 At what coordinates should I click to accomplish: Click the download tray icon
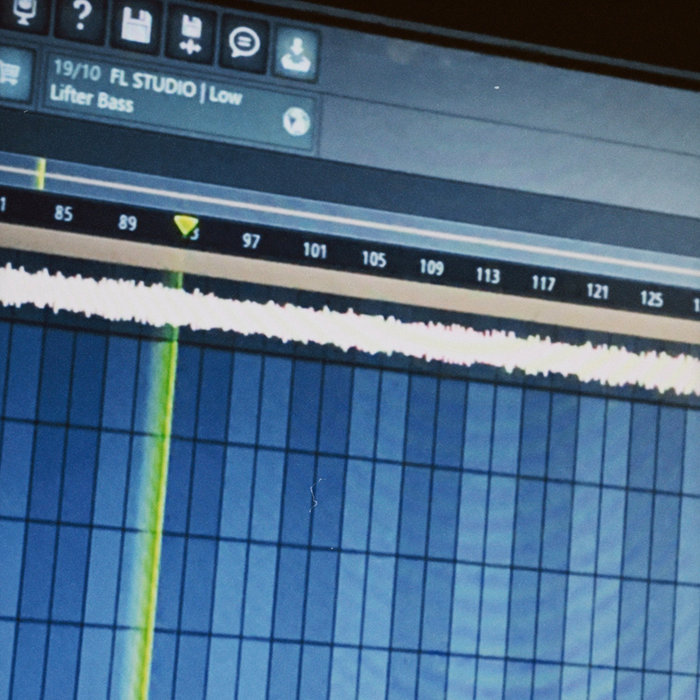[295, 54]
